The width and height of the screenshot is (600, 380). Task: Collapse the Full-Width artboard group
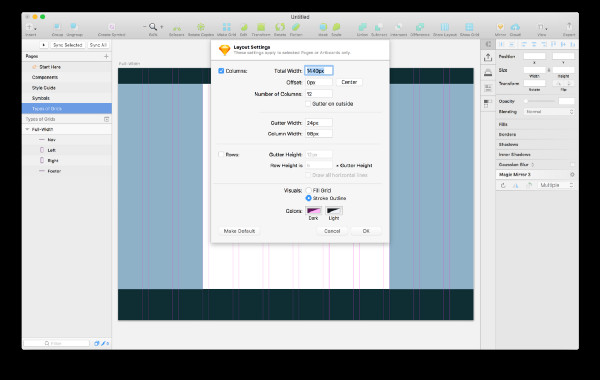(x=27, y=129)
